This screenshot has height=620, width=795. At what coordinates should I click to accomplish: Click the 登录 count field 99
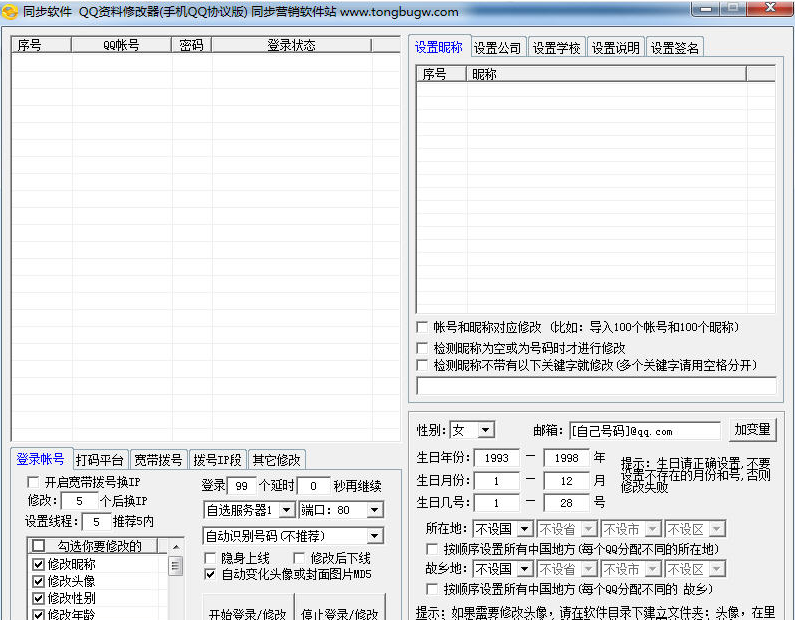[242, 486]
